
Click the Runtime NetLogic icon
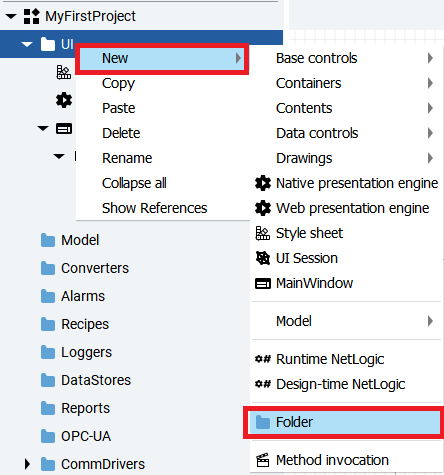tap(263, 359)
